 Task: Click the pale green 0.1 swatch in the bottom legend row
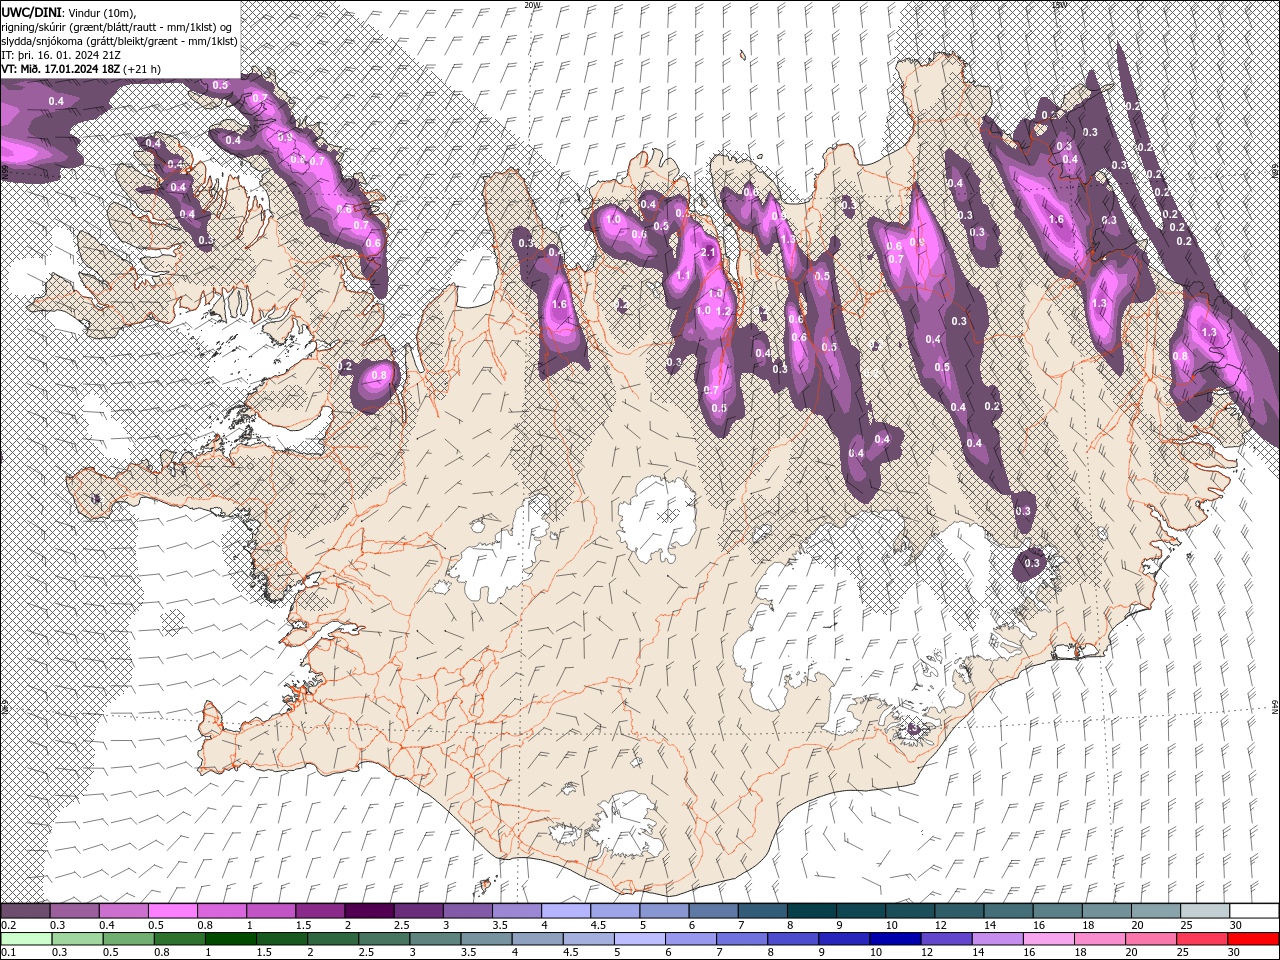[x=26, y=938]
